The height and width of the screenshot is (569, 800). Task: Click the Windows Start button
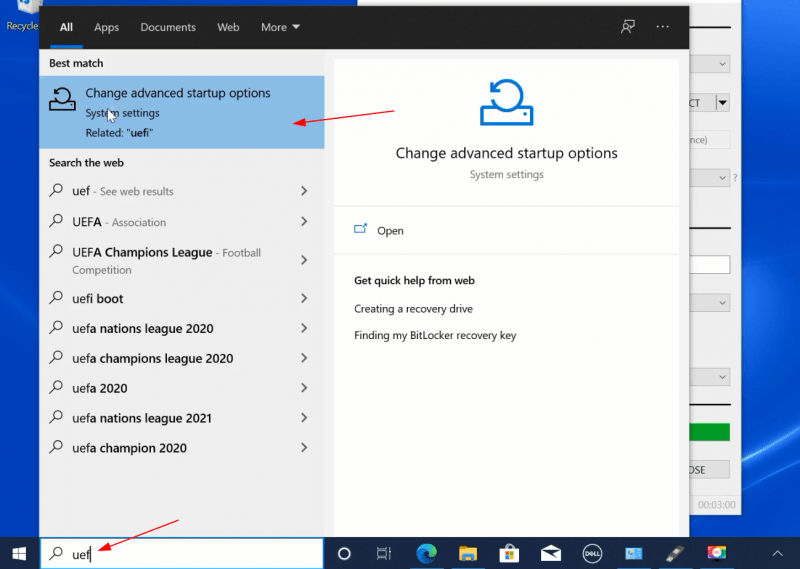[19, 553]
